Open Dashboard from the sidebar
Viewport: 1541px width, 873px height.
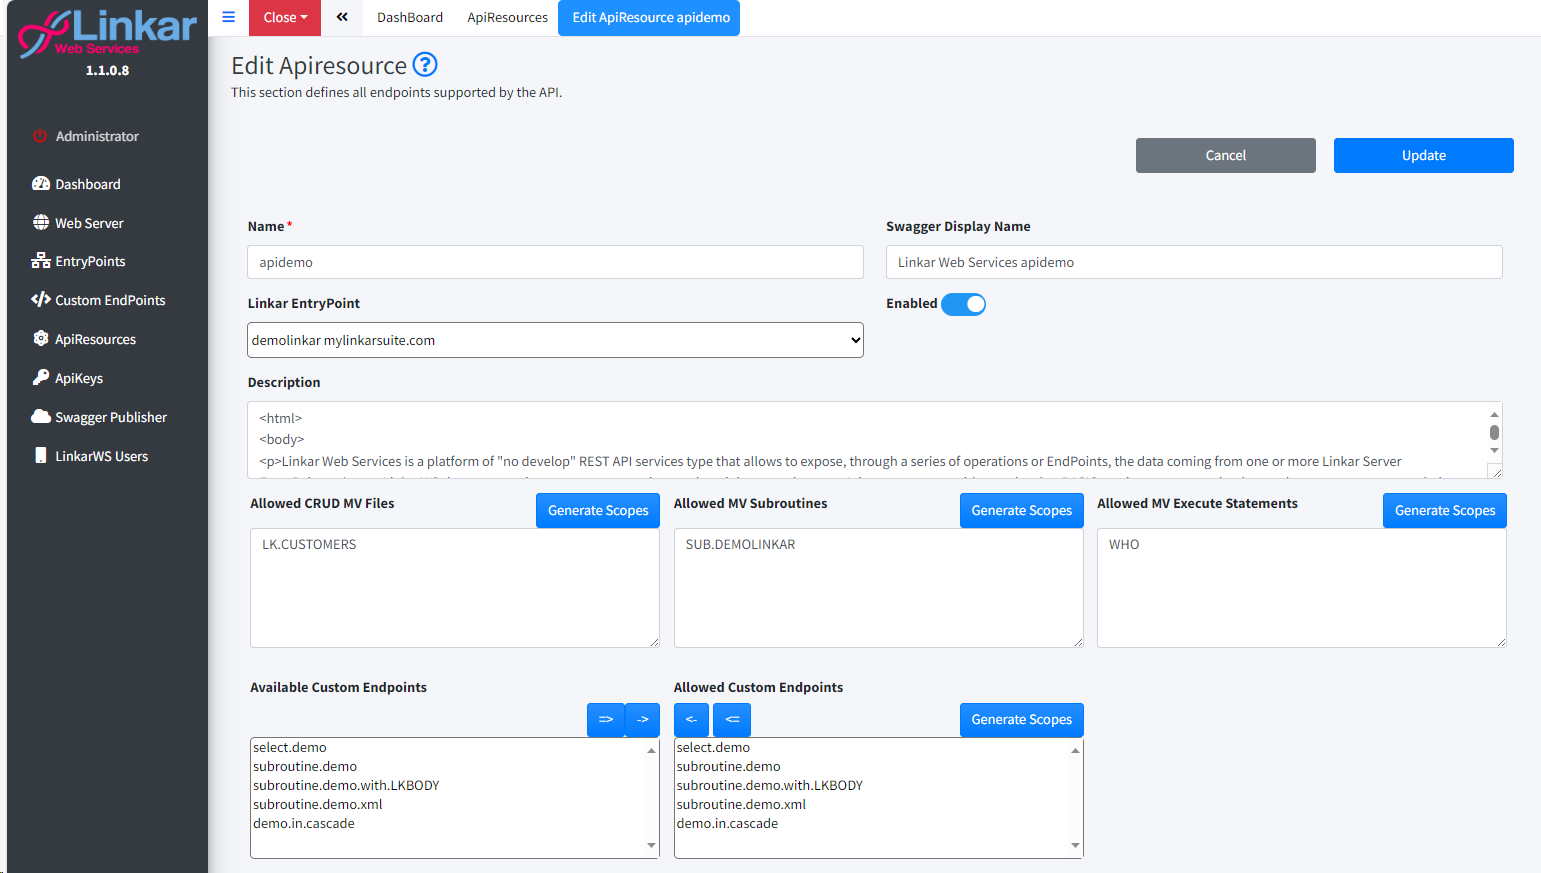87,184
